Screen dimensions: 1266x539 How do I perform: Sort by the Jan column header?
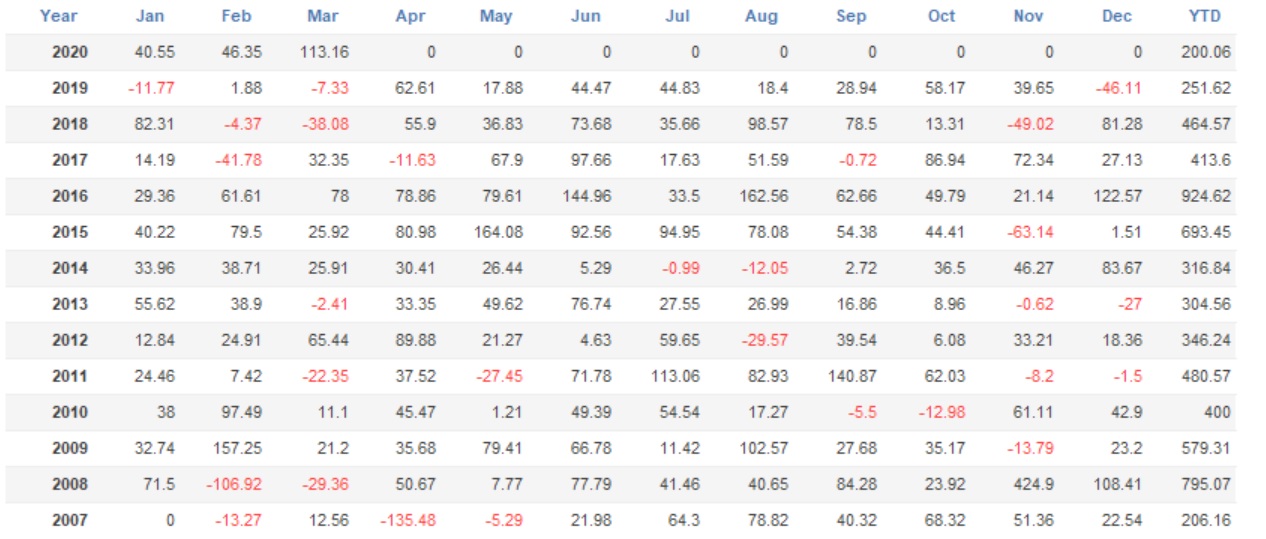(x=150, y=16)
